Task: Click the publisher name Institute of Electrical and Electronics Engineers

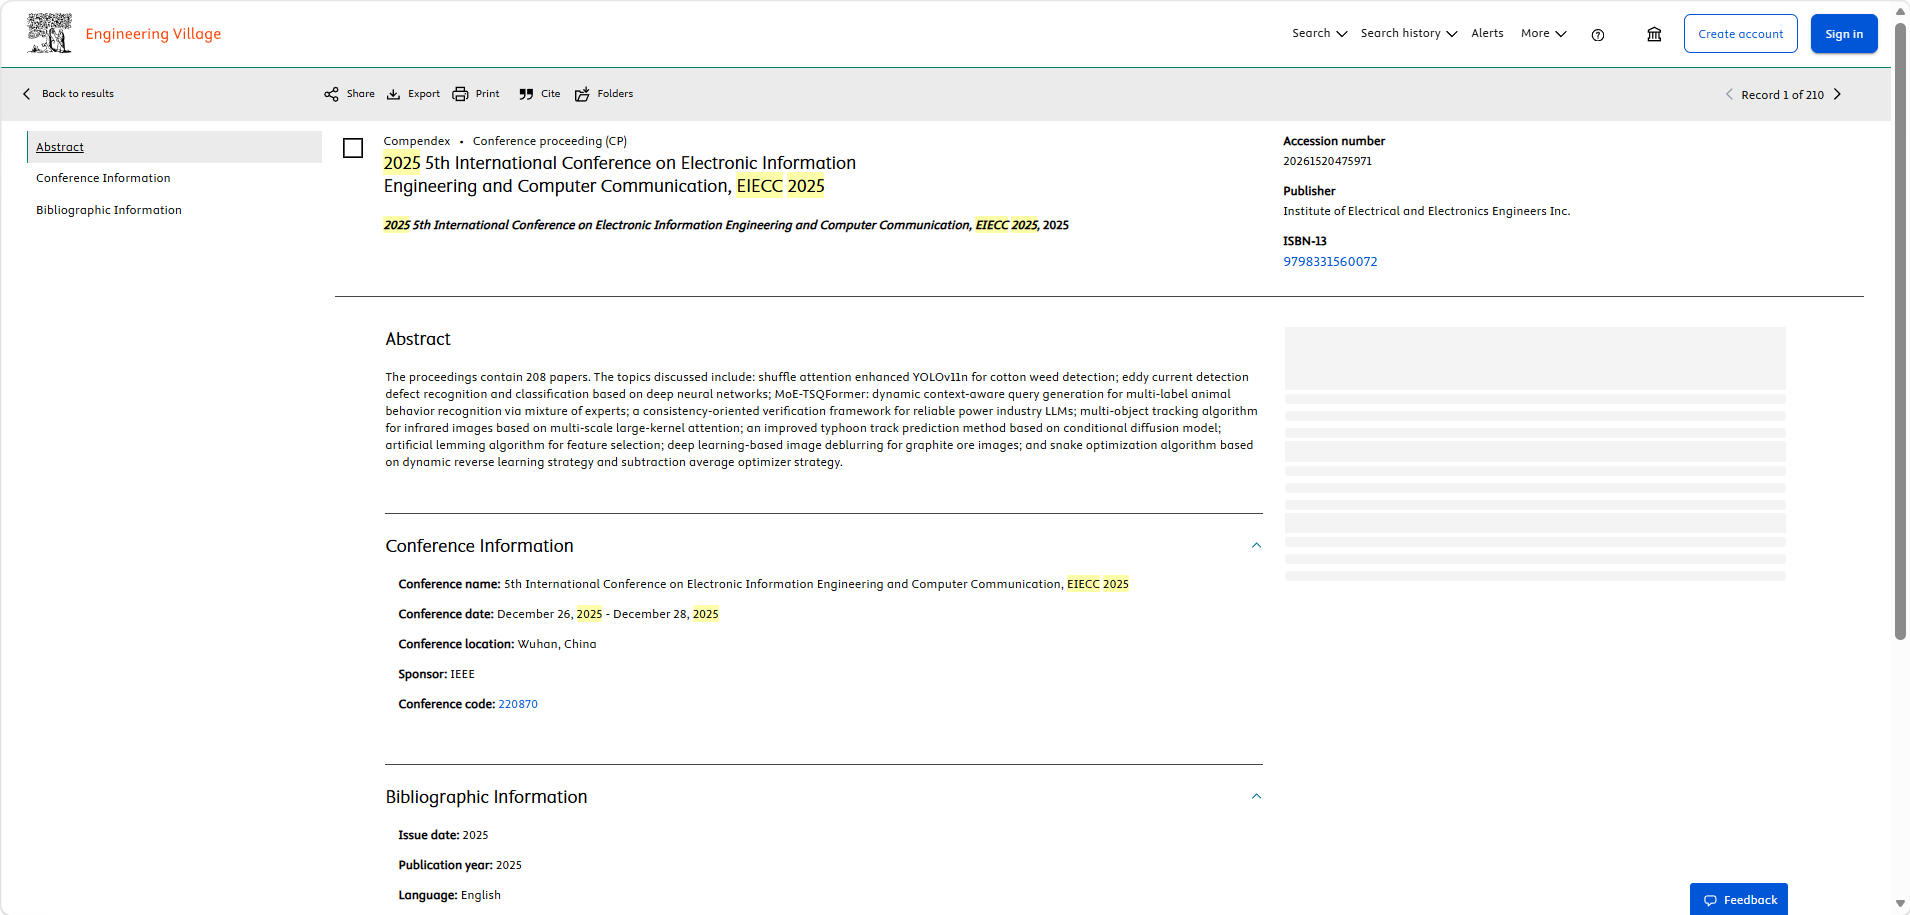Action: pos(1426,211)
